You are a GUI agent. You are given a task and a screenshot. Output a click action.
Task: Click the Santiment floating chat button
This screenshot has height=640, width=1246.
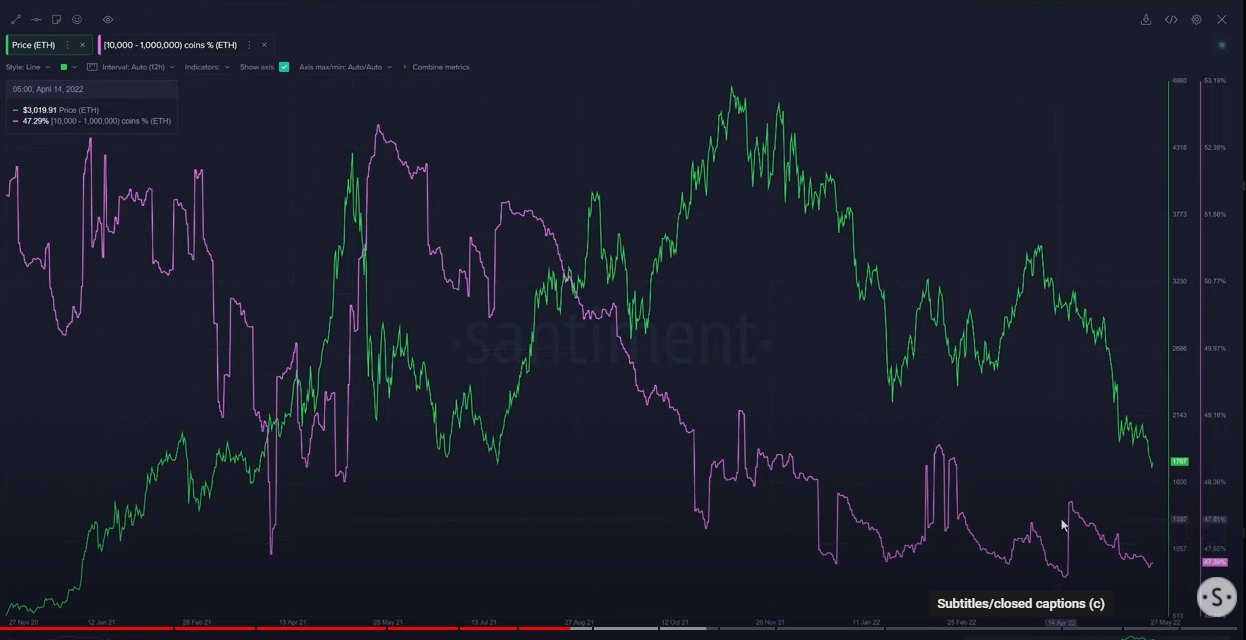(1216, 597)
